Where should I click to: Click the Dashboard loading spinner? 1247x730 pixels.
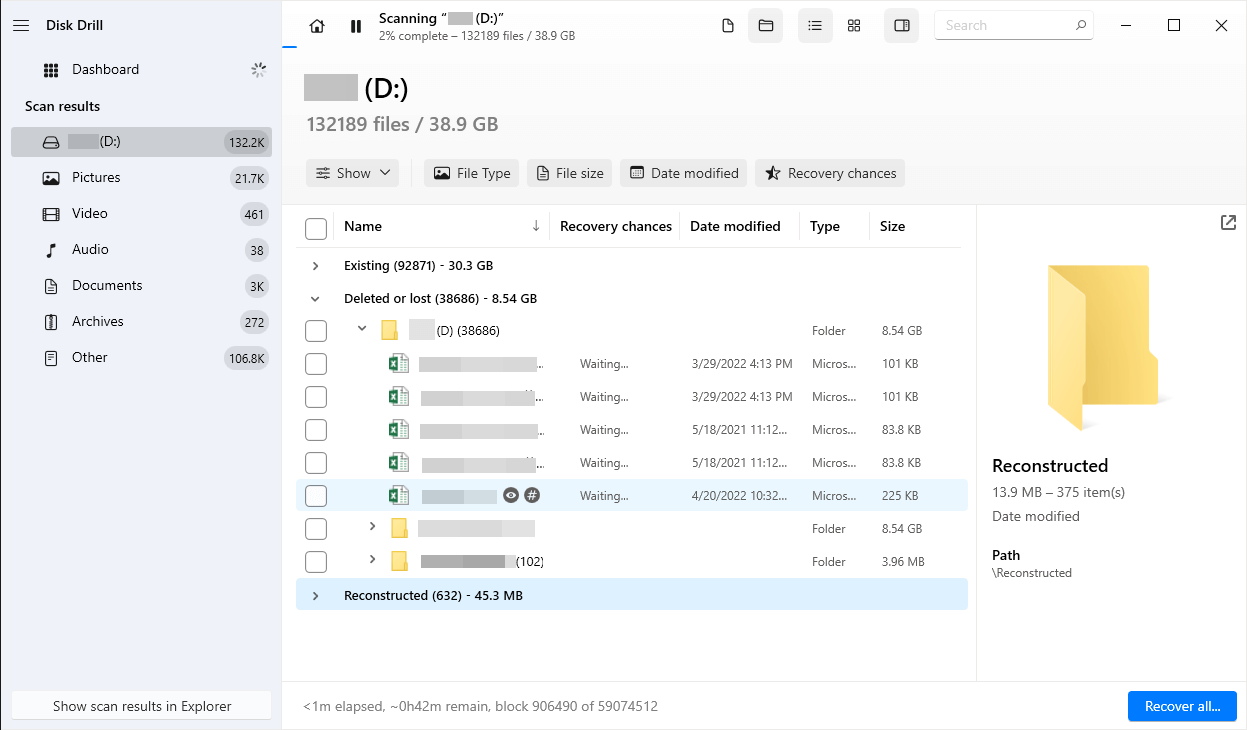pyautogui.click(x=258, y=70)
